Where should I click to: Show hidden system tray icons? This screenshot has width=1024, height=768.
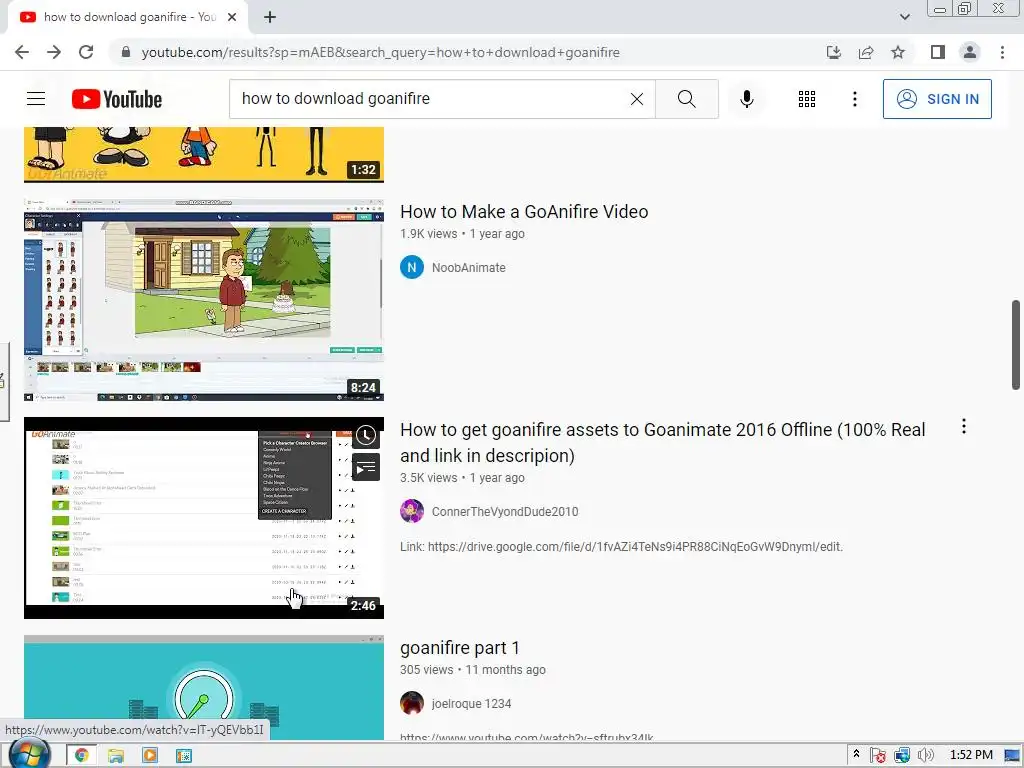(x=856, y=755)
